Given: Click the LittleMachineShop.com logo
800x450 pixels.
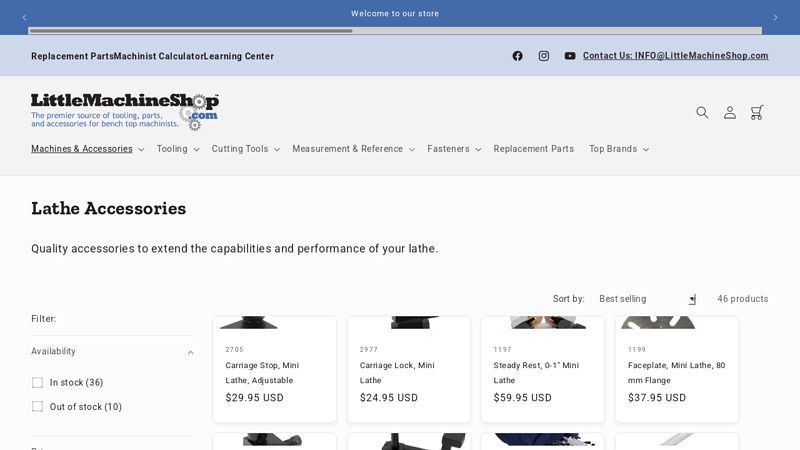Looking at the screenshot, I should pyautogui.click(x=125, y=111).
